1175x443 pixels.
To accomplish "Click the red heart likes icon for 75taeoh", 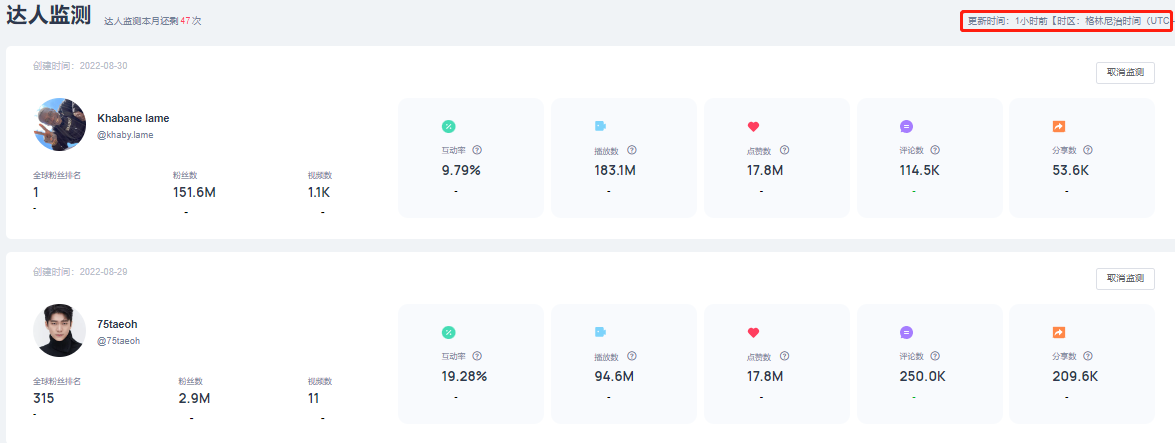I will click(x=754, y=332).
